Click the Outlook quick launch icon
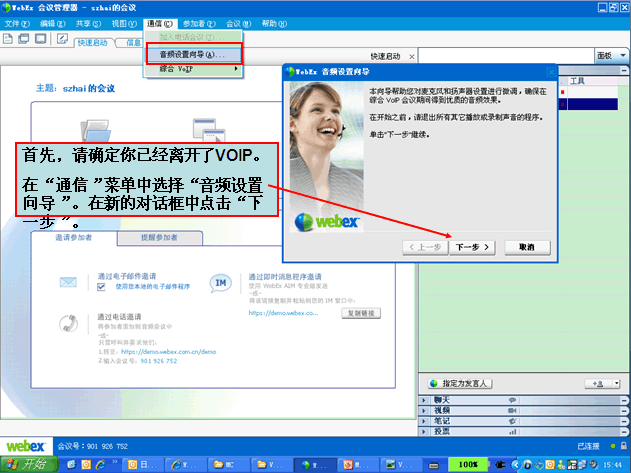Viewport: 631px width, 473px height. 86,465
